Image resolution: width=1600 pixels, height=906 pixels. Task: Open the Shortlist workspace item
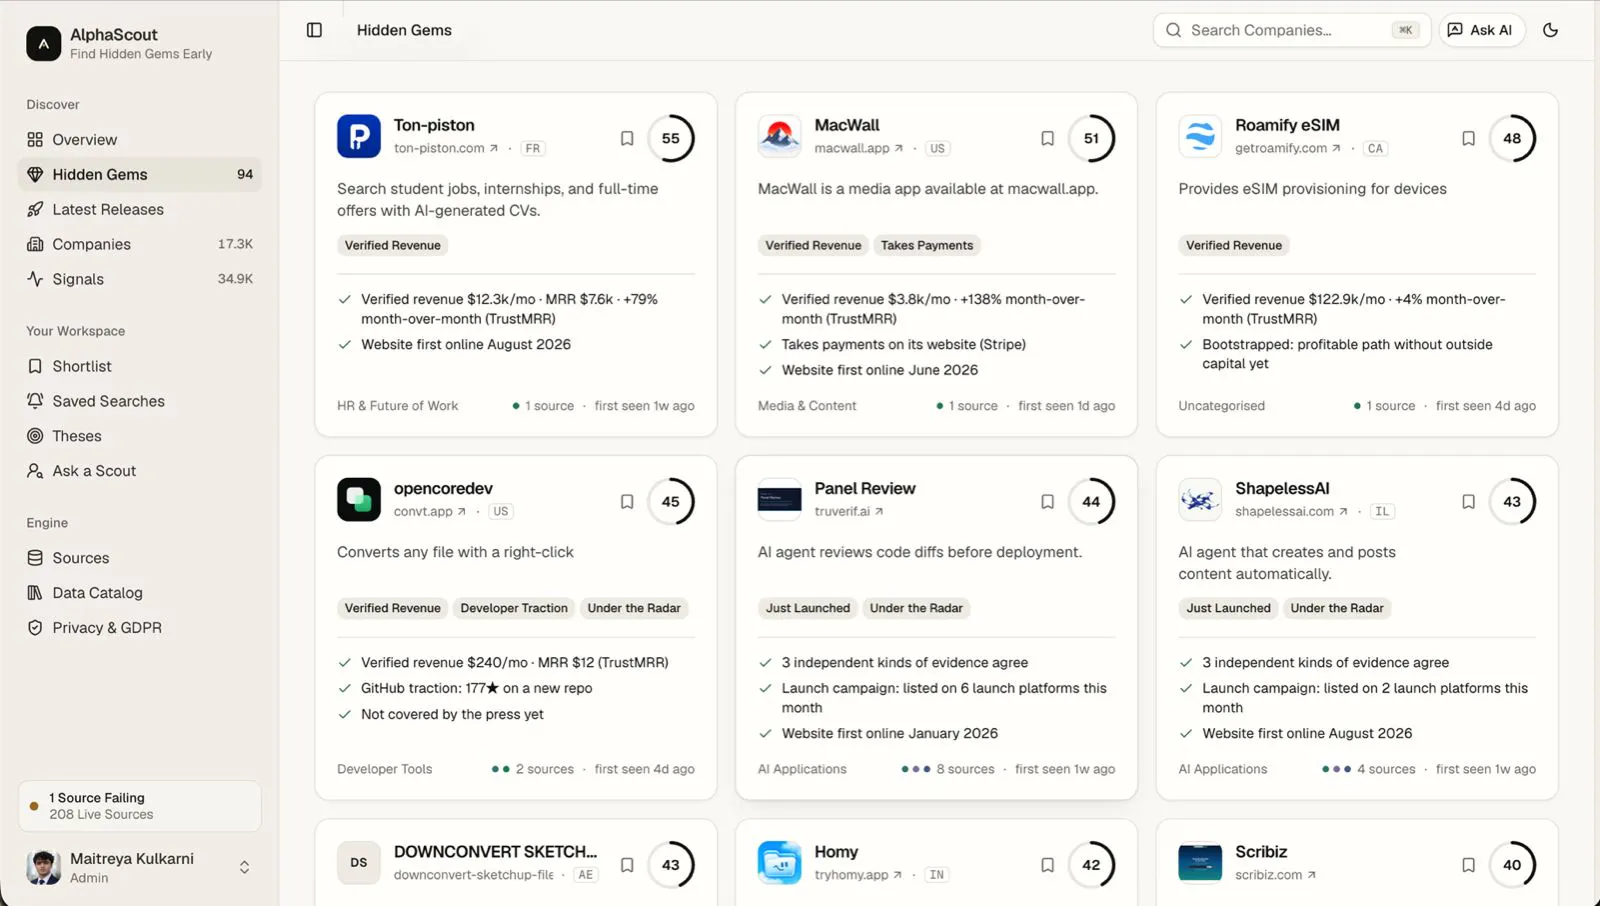(139, 366)
